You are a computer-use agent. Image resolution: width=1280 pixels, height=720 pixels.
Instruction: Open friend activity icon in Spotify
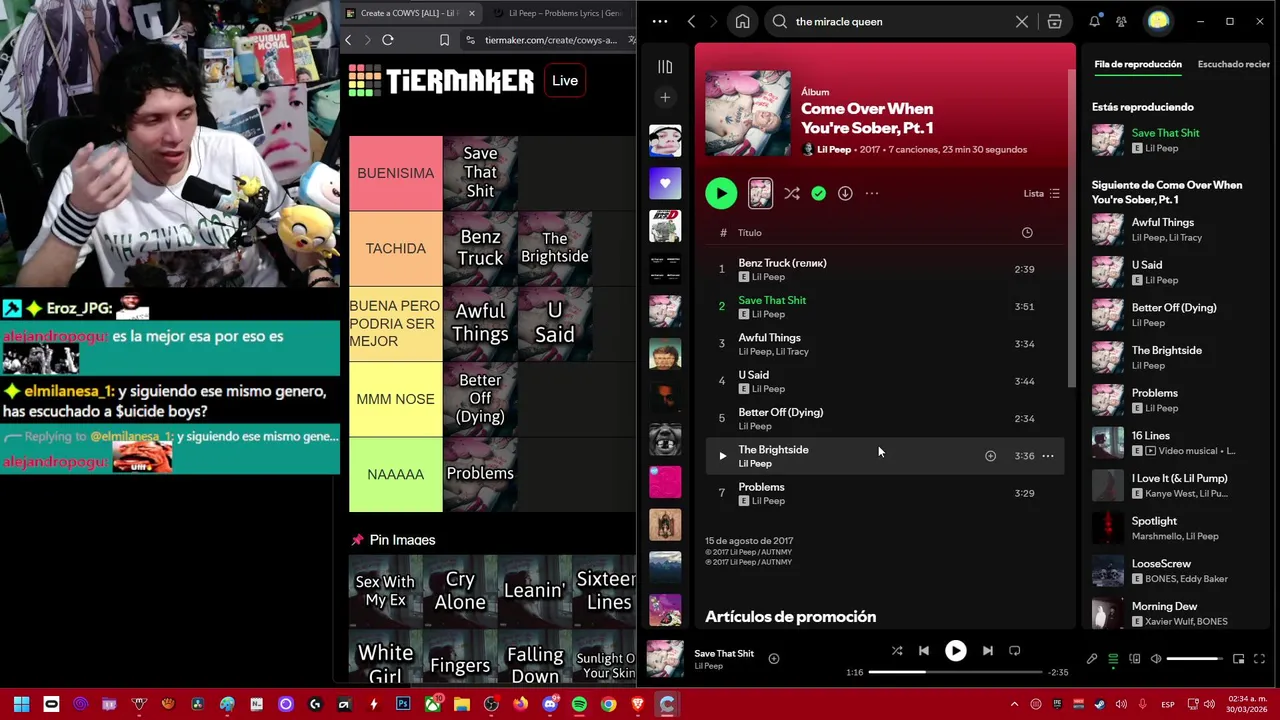click(1121, 21)
